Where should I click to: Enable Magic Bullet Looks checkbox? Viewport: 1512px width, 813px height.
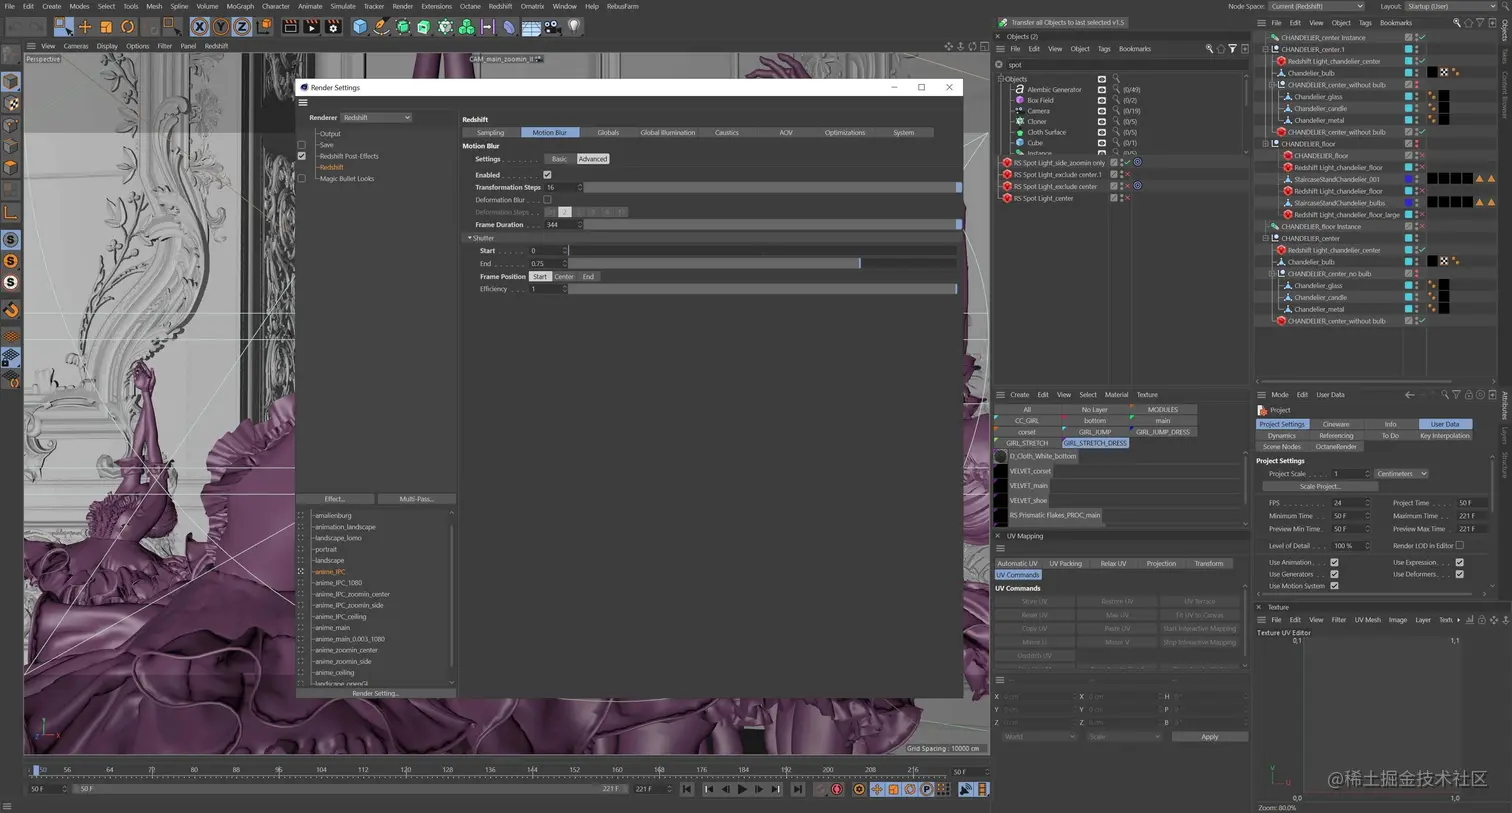pyautogui.click(x=301, y=179)
